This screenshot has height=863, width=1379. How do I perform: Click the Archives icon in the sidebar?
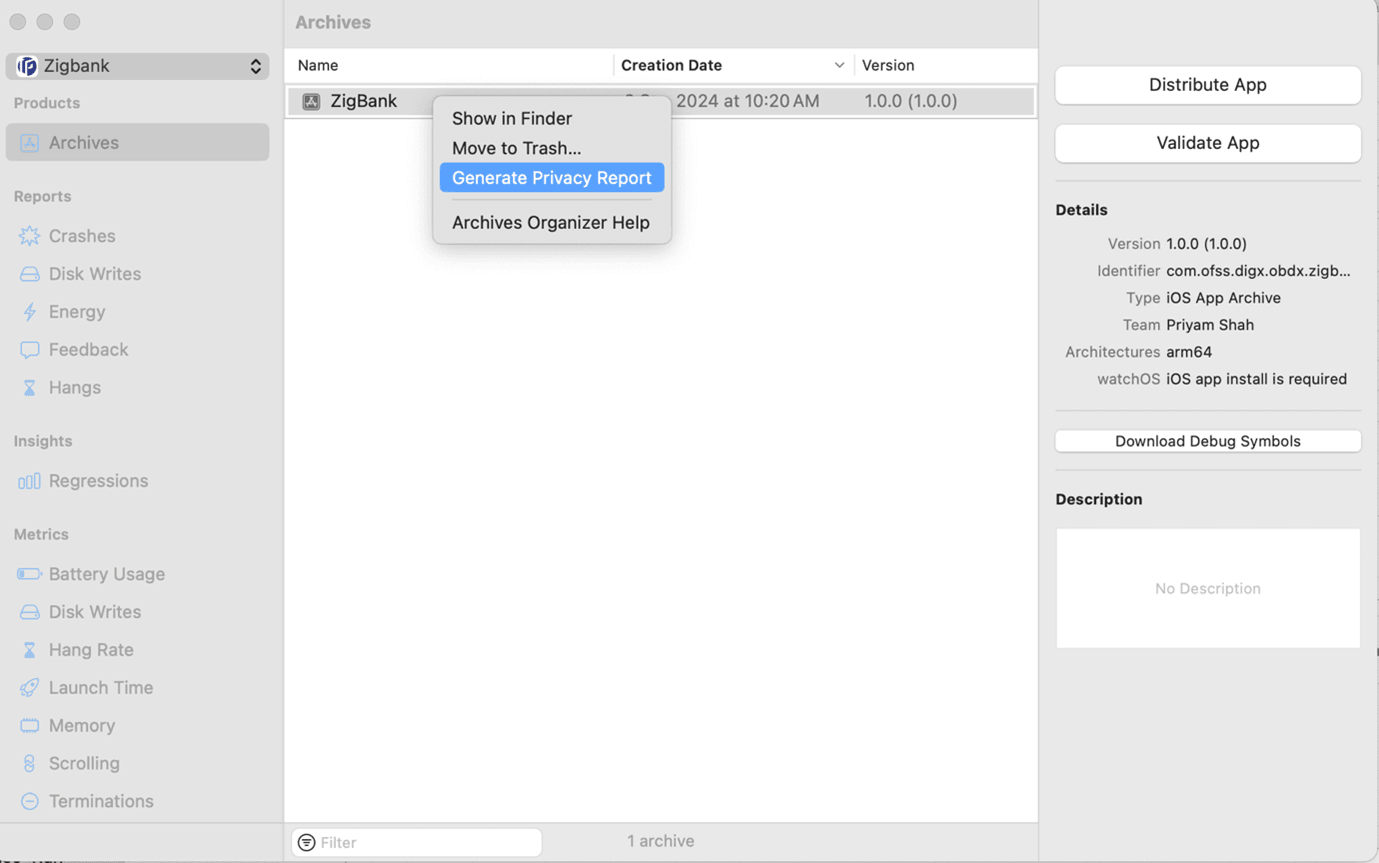(x=30, y=143)
